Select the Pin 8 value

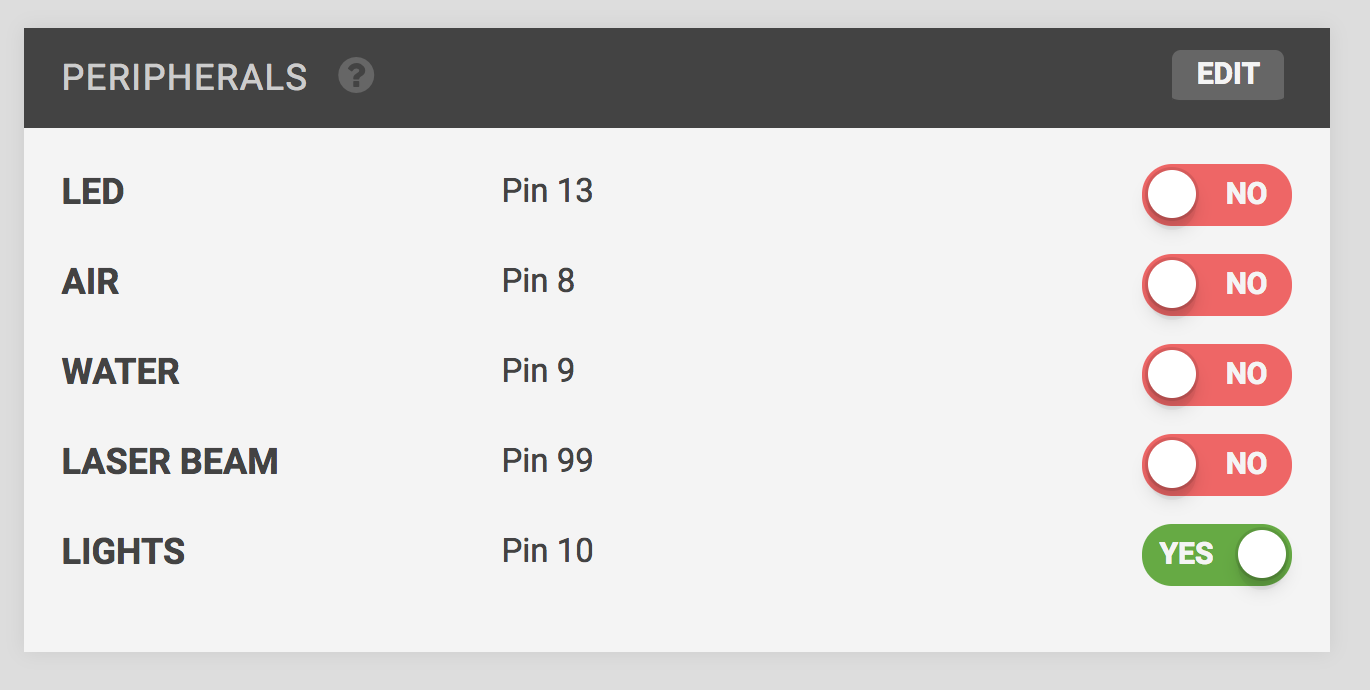pyautogui.click(x=538, y=281)
